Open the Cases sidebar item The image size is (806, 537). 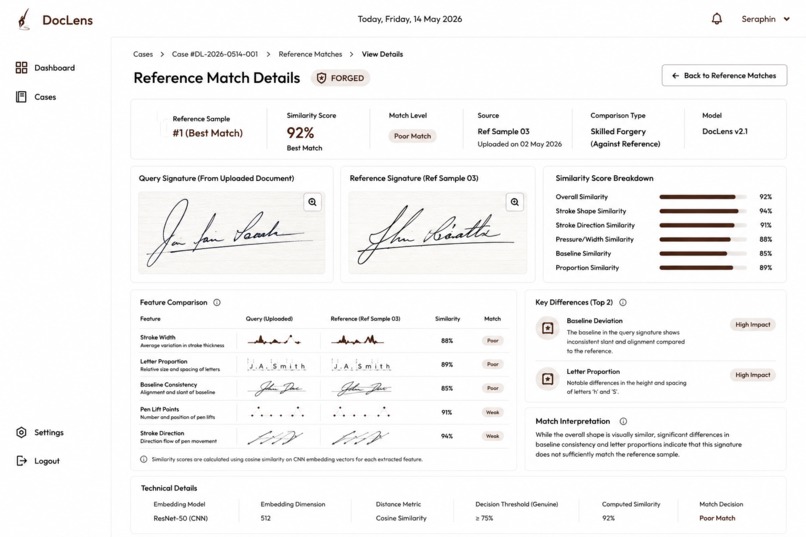tap(35, 97)
